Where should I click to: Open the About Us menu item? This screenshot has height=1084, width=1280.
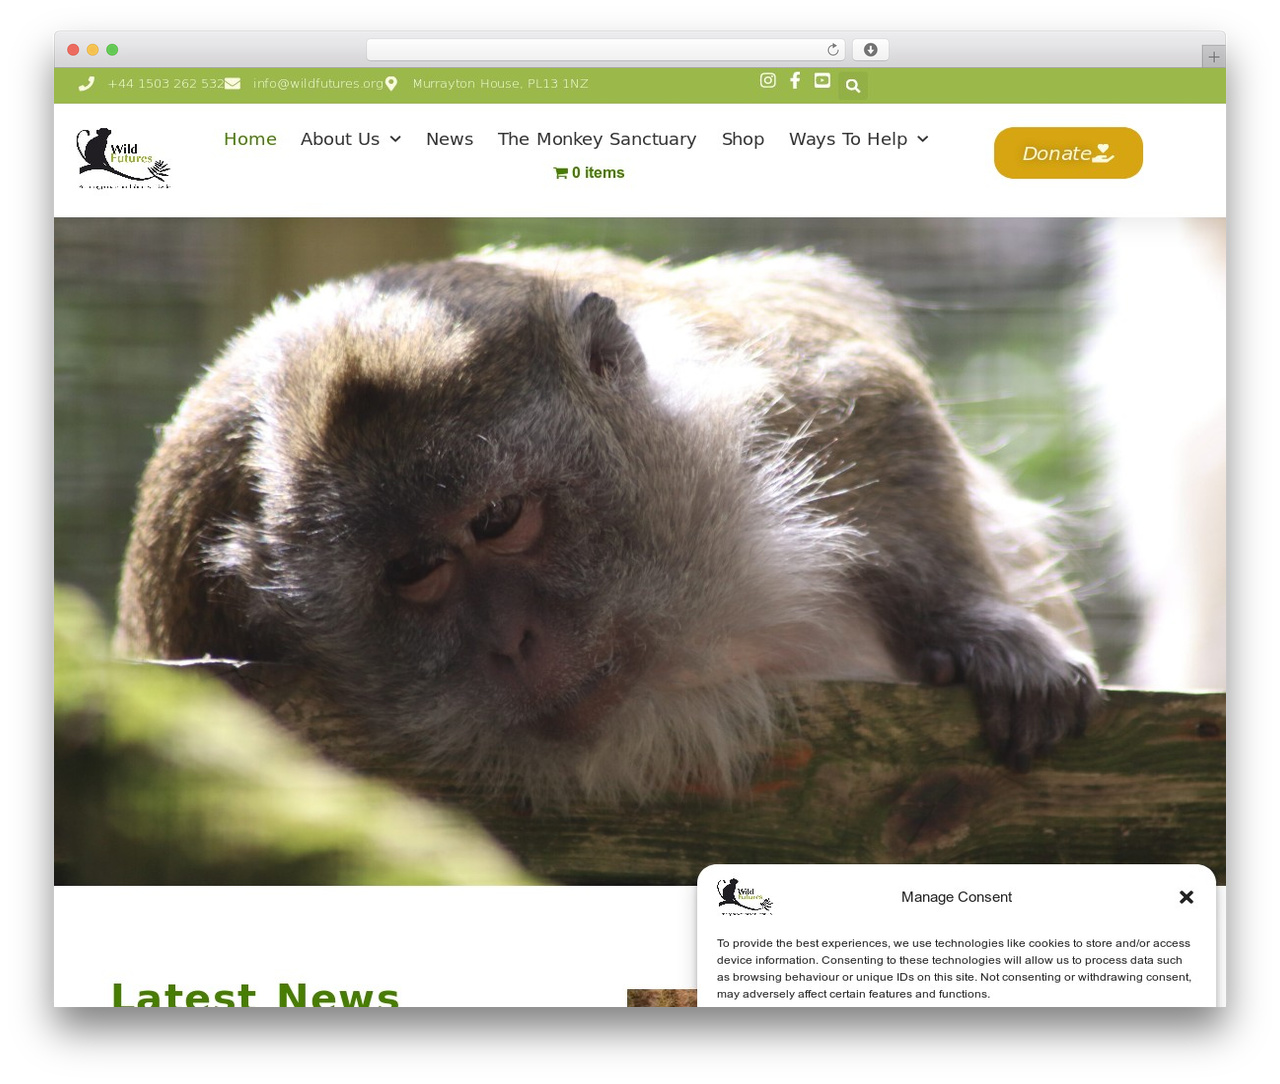[340, 139]
